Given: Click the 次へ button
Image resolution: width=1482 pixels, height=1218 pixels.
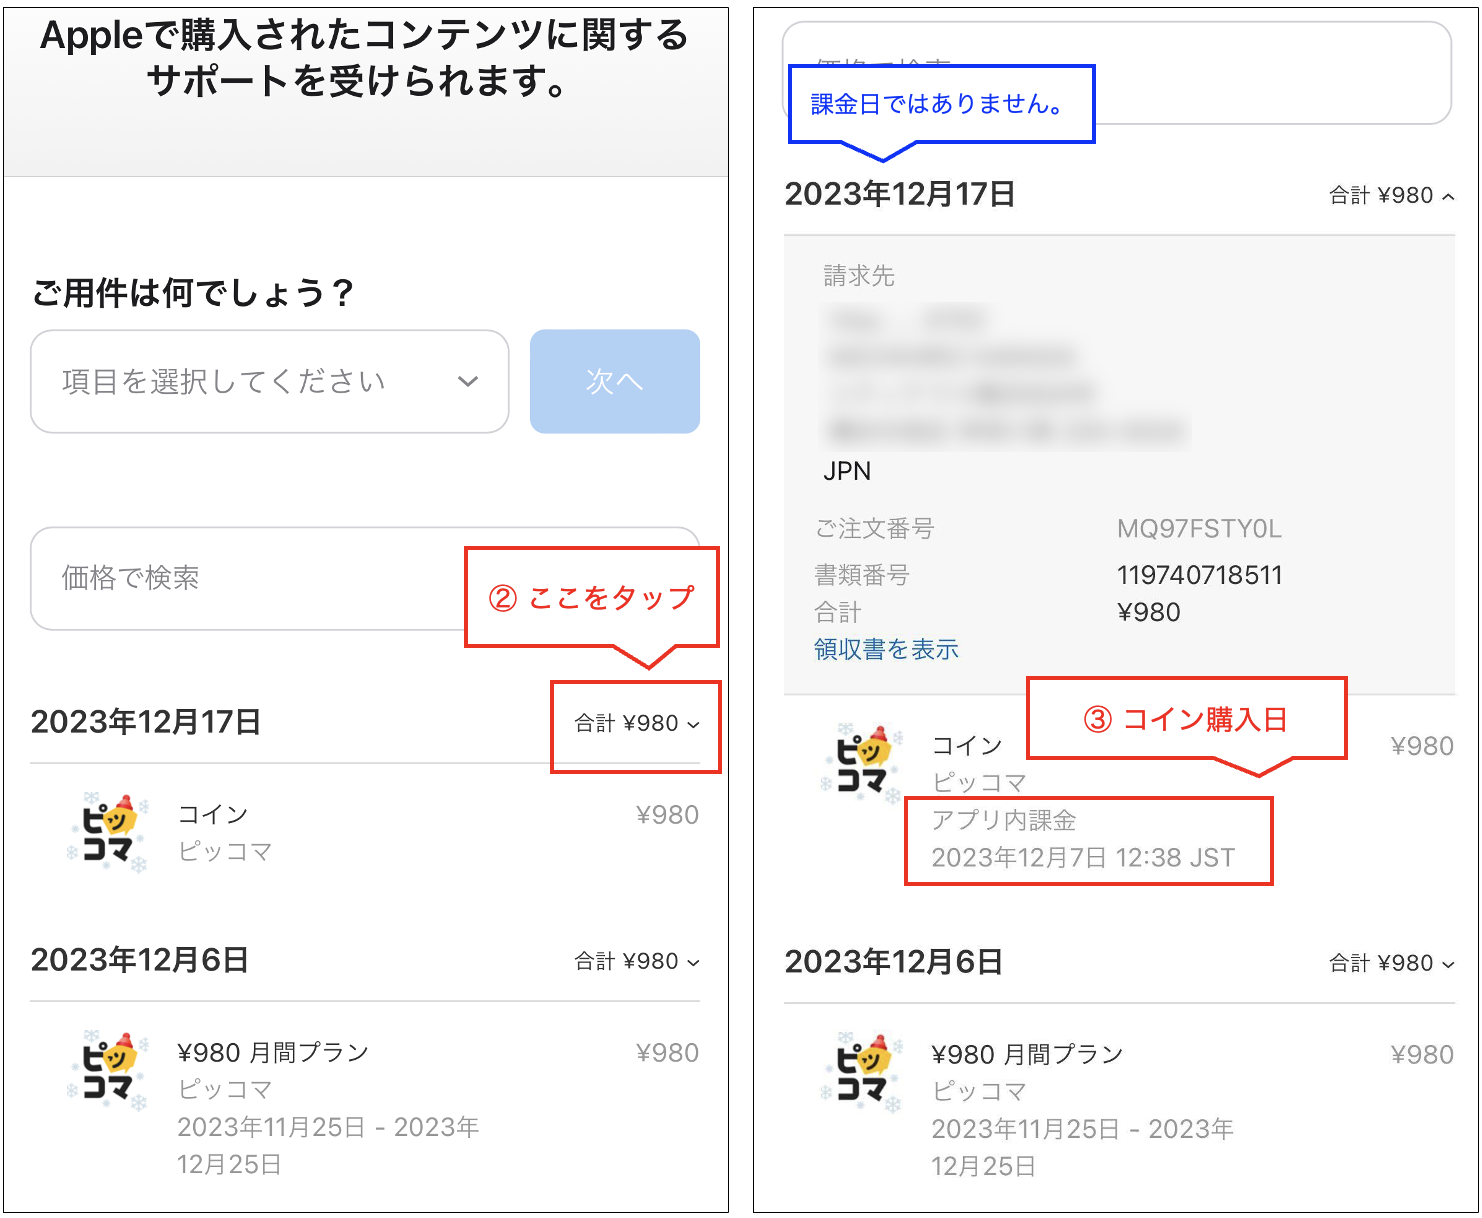Looking at the screenshot, I should [614, 381].
